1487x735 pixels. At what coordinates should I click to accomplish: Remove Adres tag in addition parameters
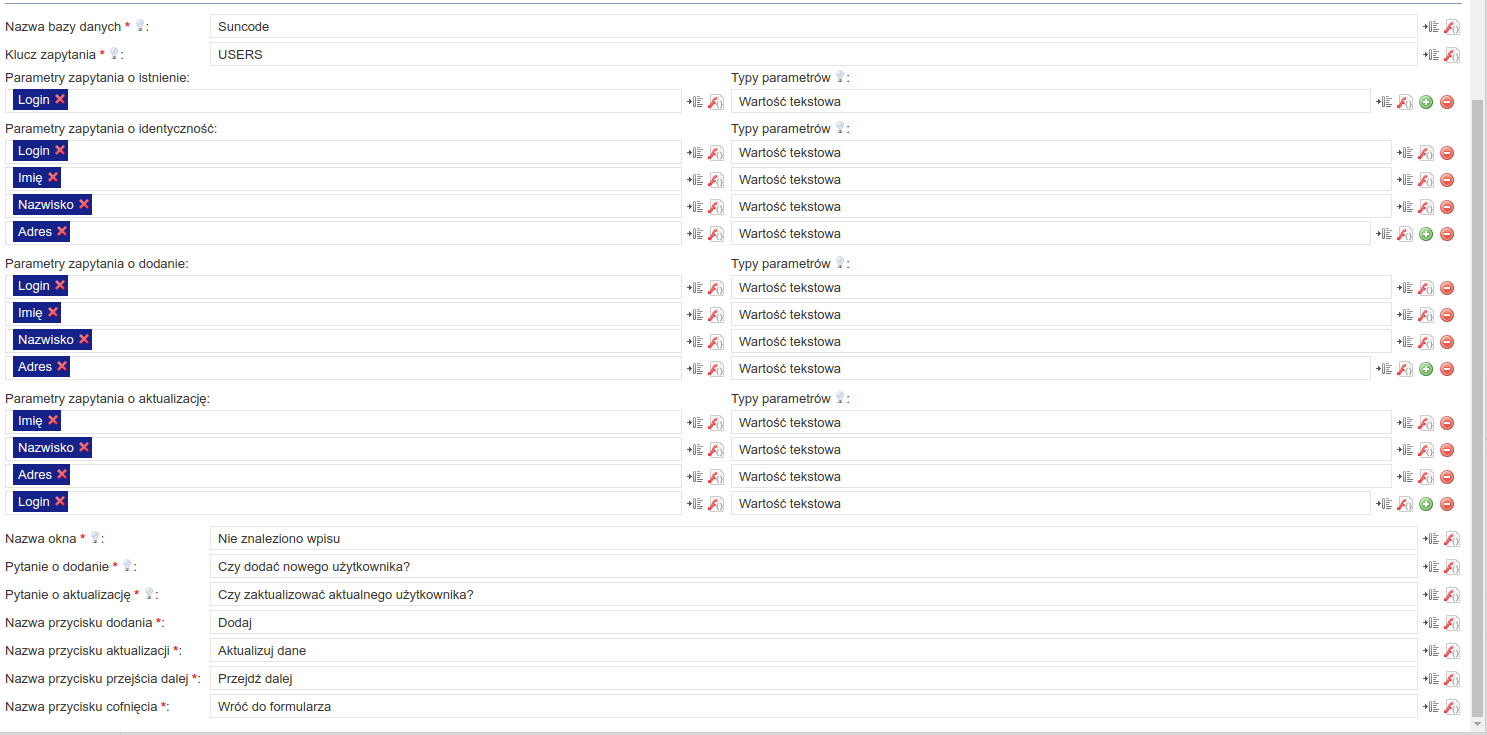(x=62, y=366)
